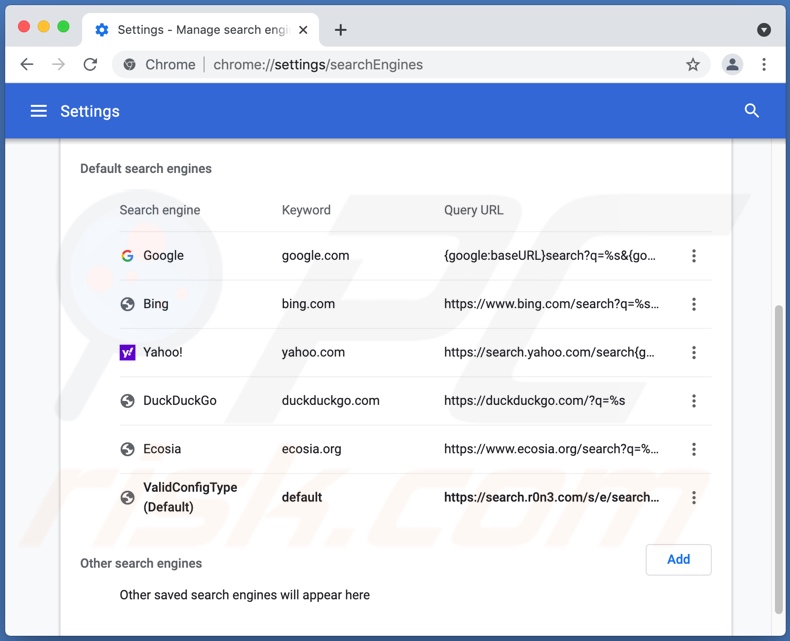Reload the page
Screen dimensions: 790x641
click(x=90, y=65)
